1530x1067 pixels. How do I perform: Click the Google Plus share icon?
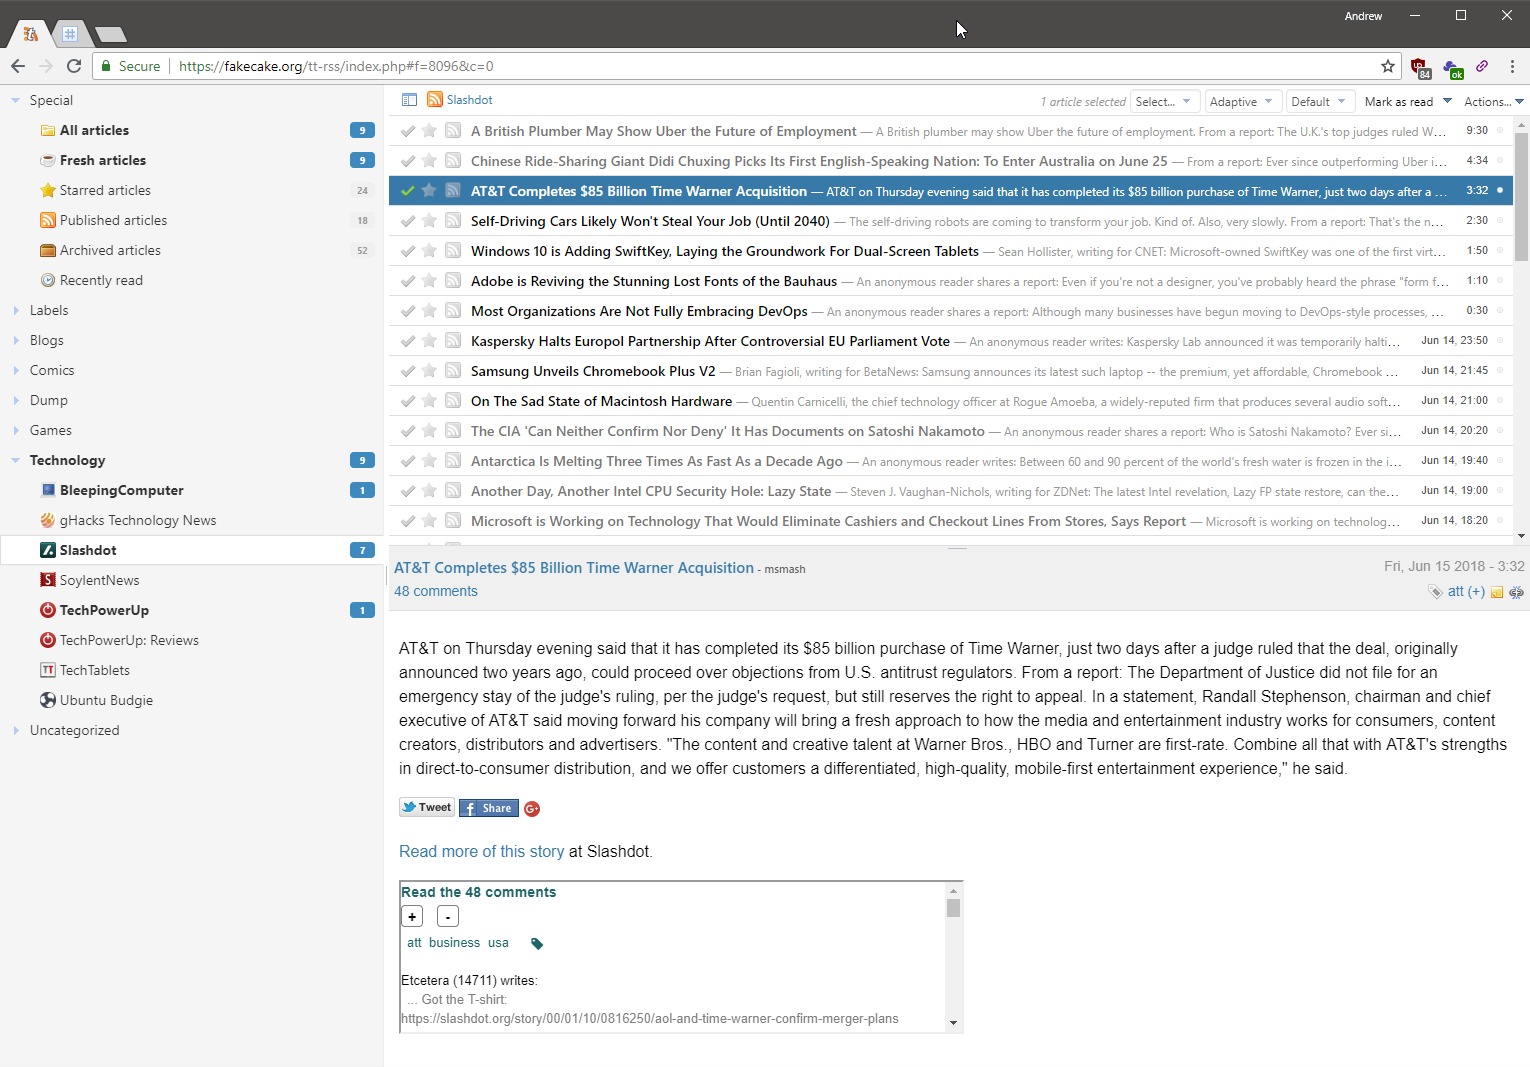click(532, 809)
